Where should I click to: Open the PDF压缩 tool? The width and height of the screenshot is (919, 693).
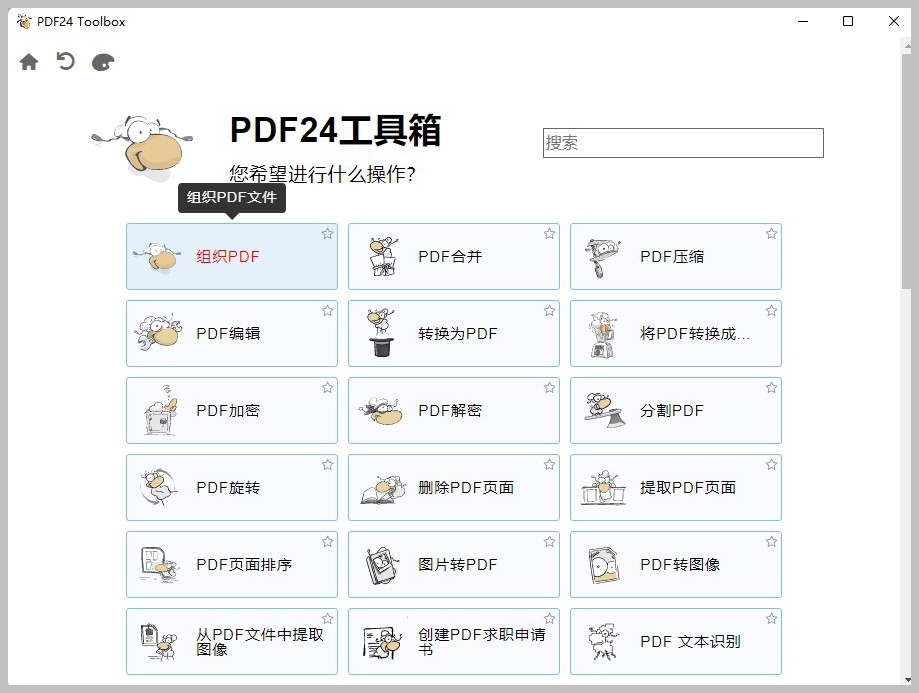676,256
